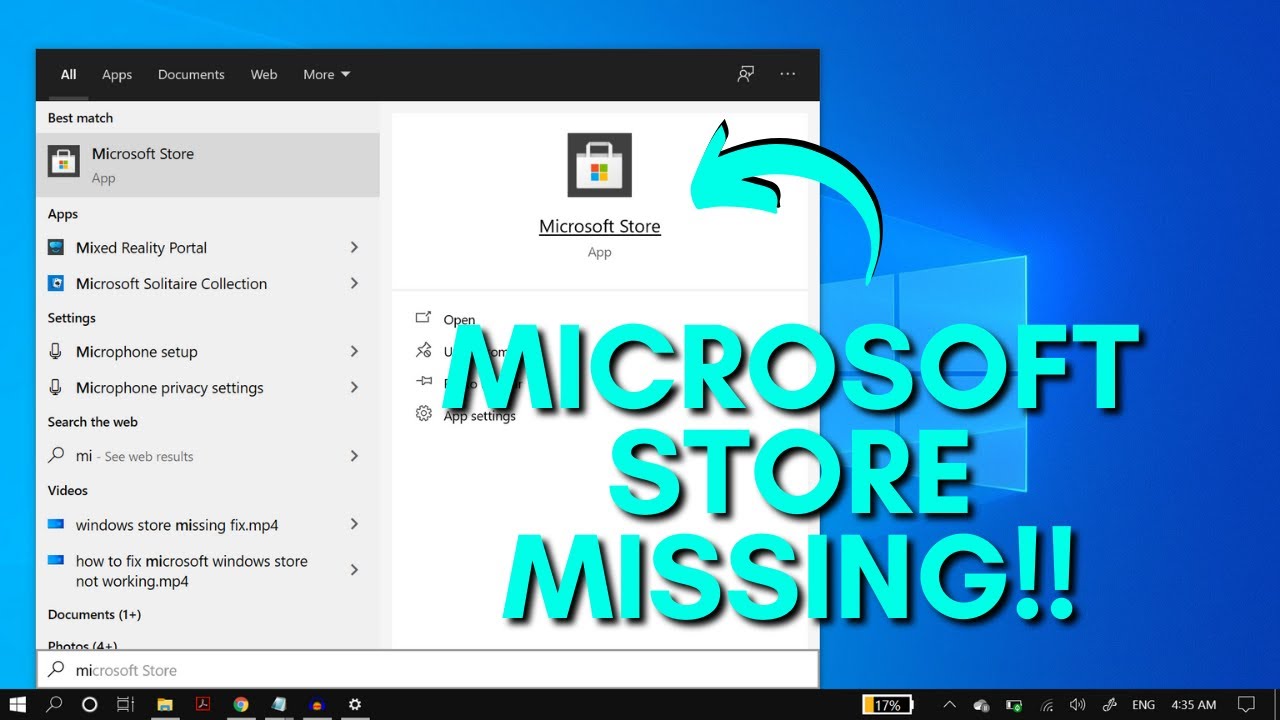Switch to the Web search tab
The height and width of the screenshot is (720, 1280).
264,74
